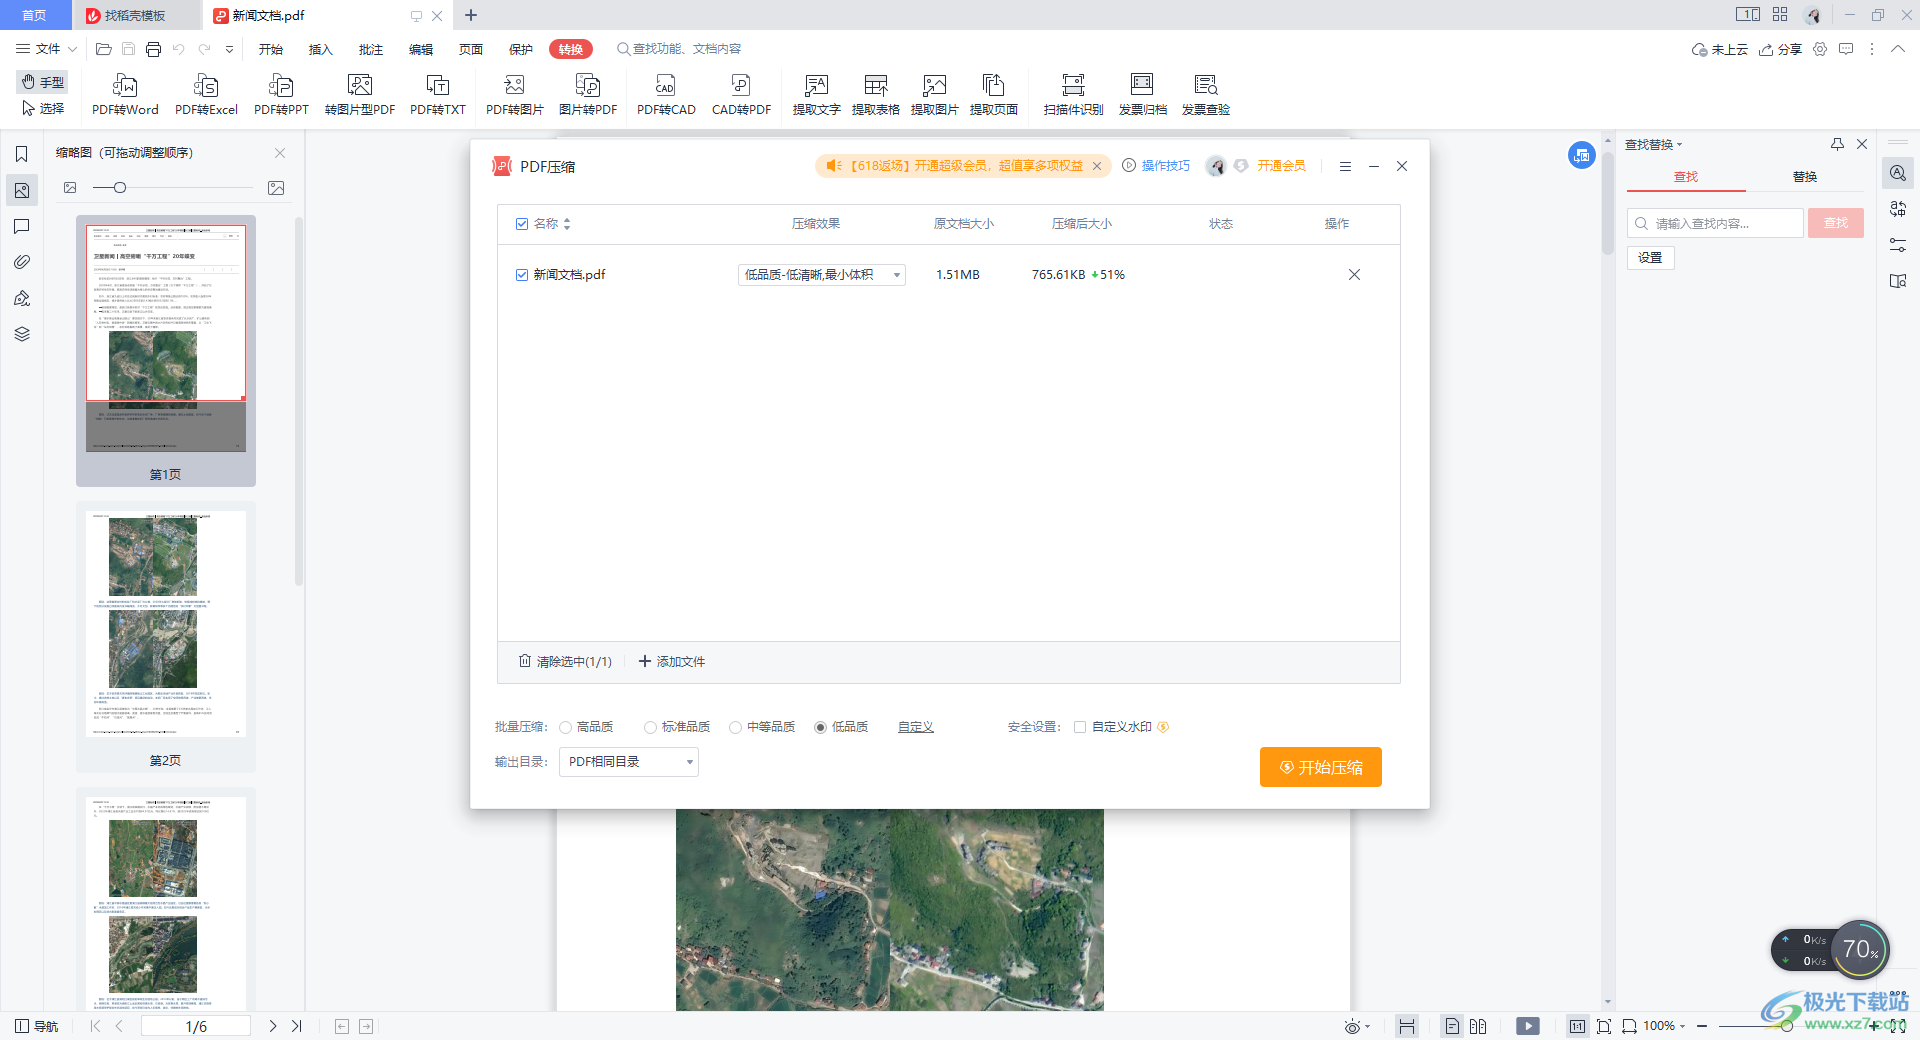Open the 图片转PDF tool
Image resolution: width=1920 pixels, height=1040 pixels.
588,95
